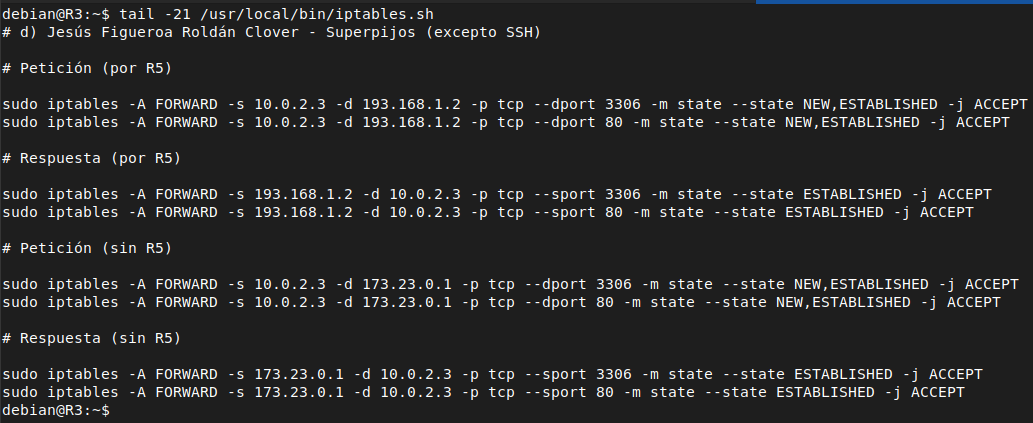This screenshot has height=423, width=1033.
Task: Click the rule with 173.23.0.1 dport 80
Action: pyautogui.click(x=501, y=302)
